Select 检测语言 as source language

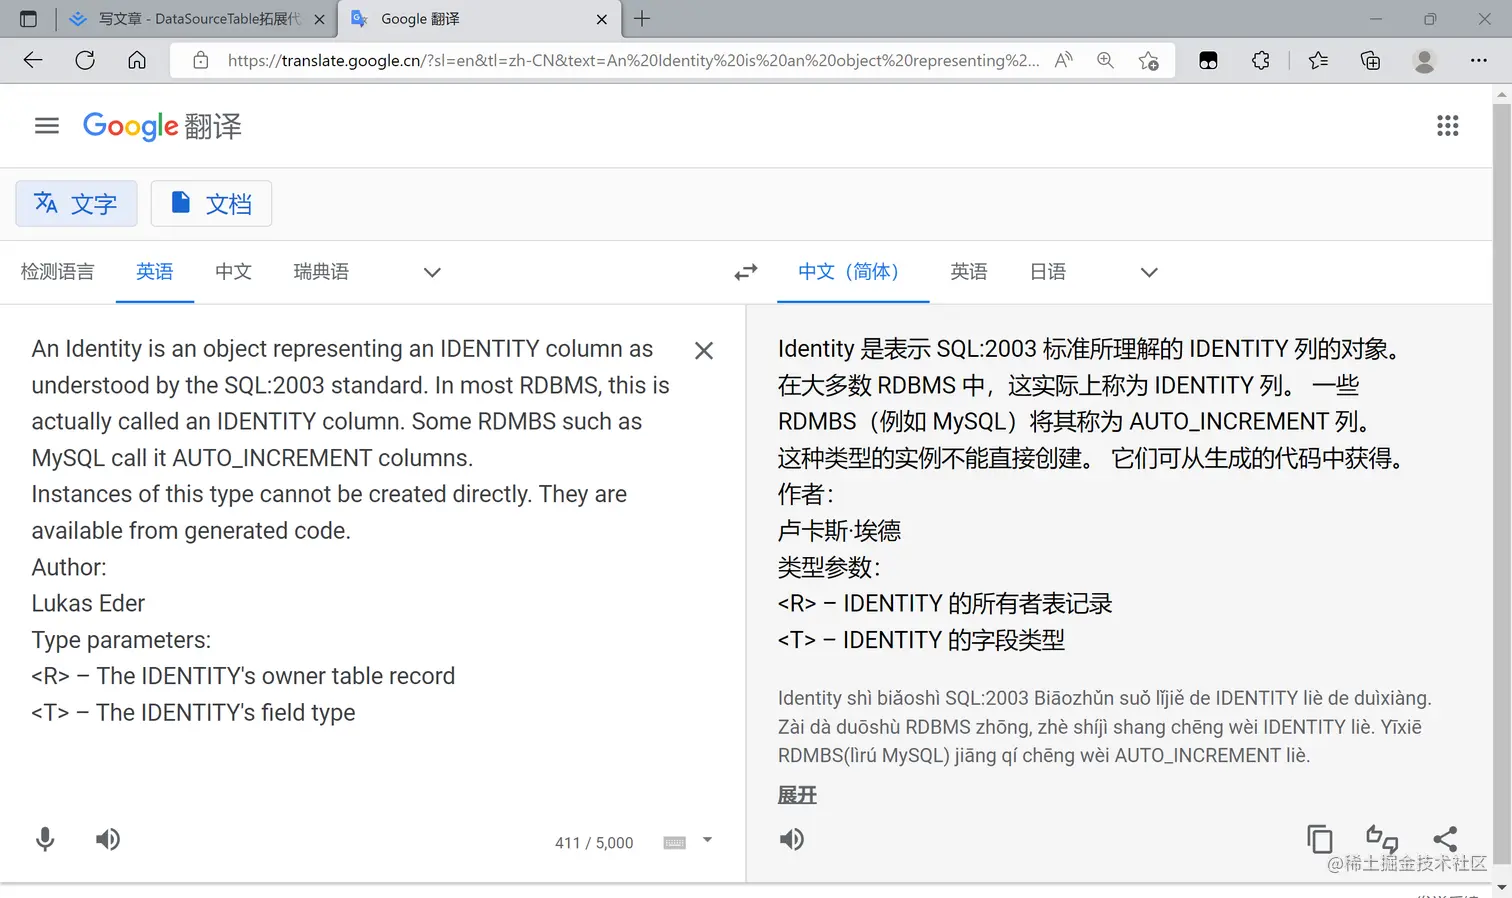58,272
